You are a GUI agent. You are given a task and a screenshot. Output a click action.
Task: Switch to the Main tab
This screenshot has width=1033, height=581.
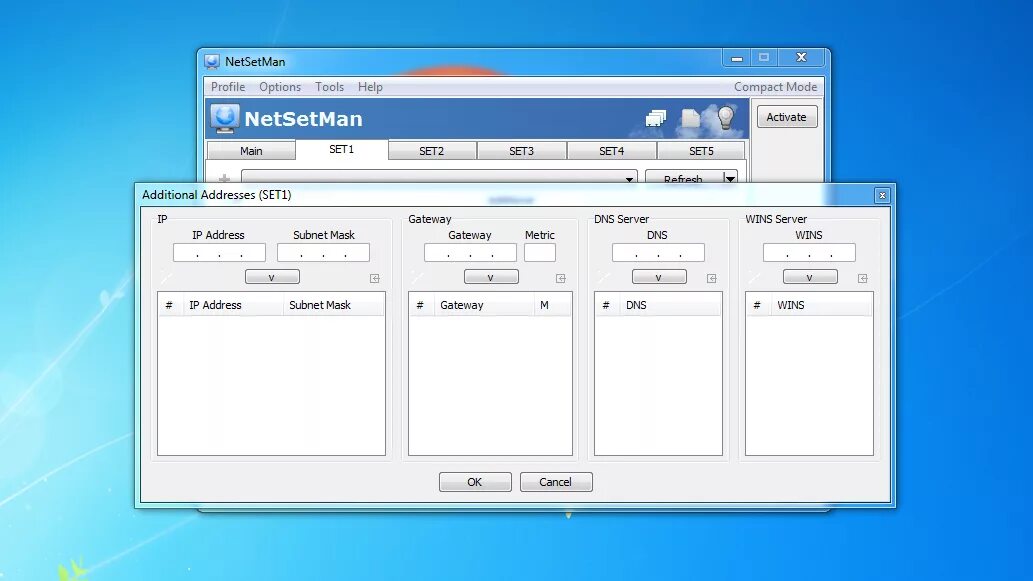(x=251, y=151)
